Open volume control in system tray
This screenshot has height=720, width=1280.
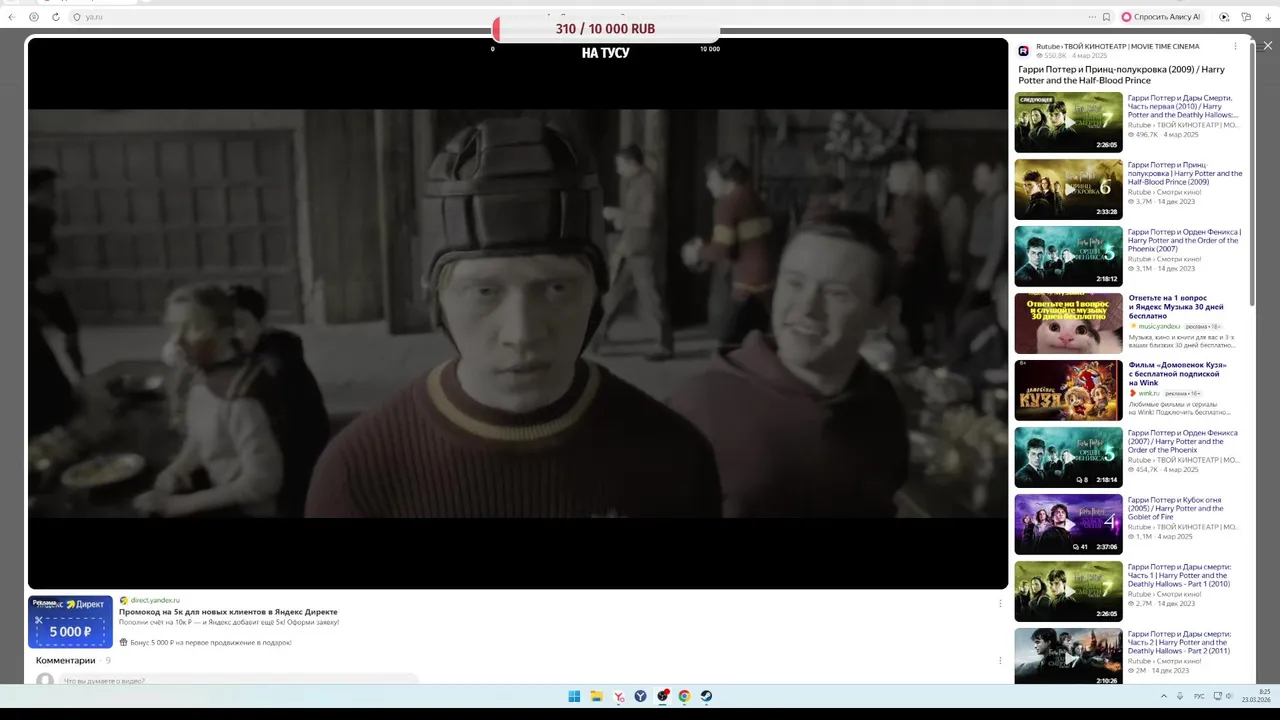click(1229, 696)
